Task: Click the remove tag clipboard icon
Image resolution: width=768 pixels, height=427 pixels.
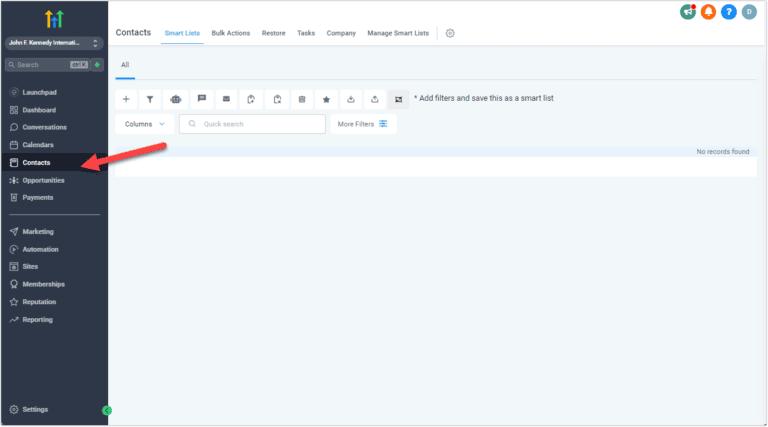Action: 277,99
